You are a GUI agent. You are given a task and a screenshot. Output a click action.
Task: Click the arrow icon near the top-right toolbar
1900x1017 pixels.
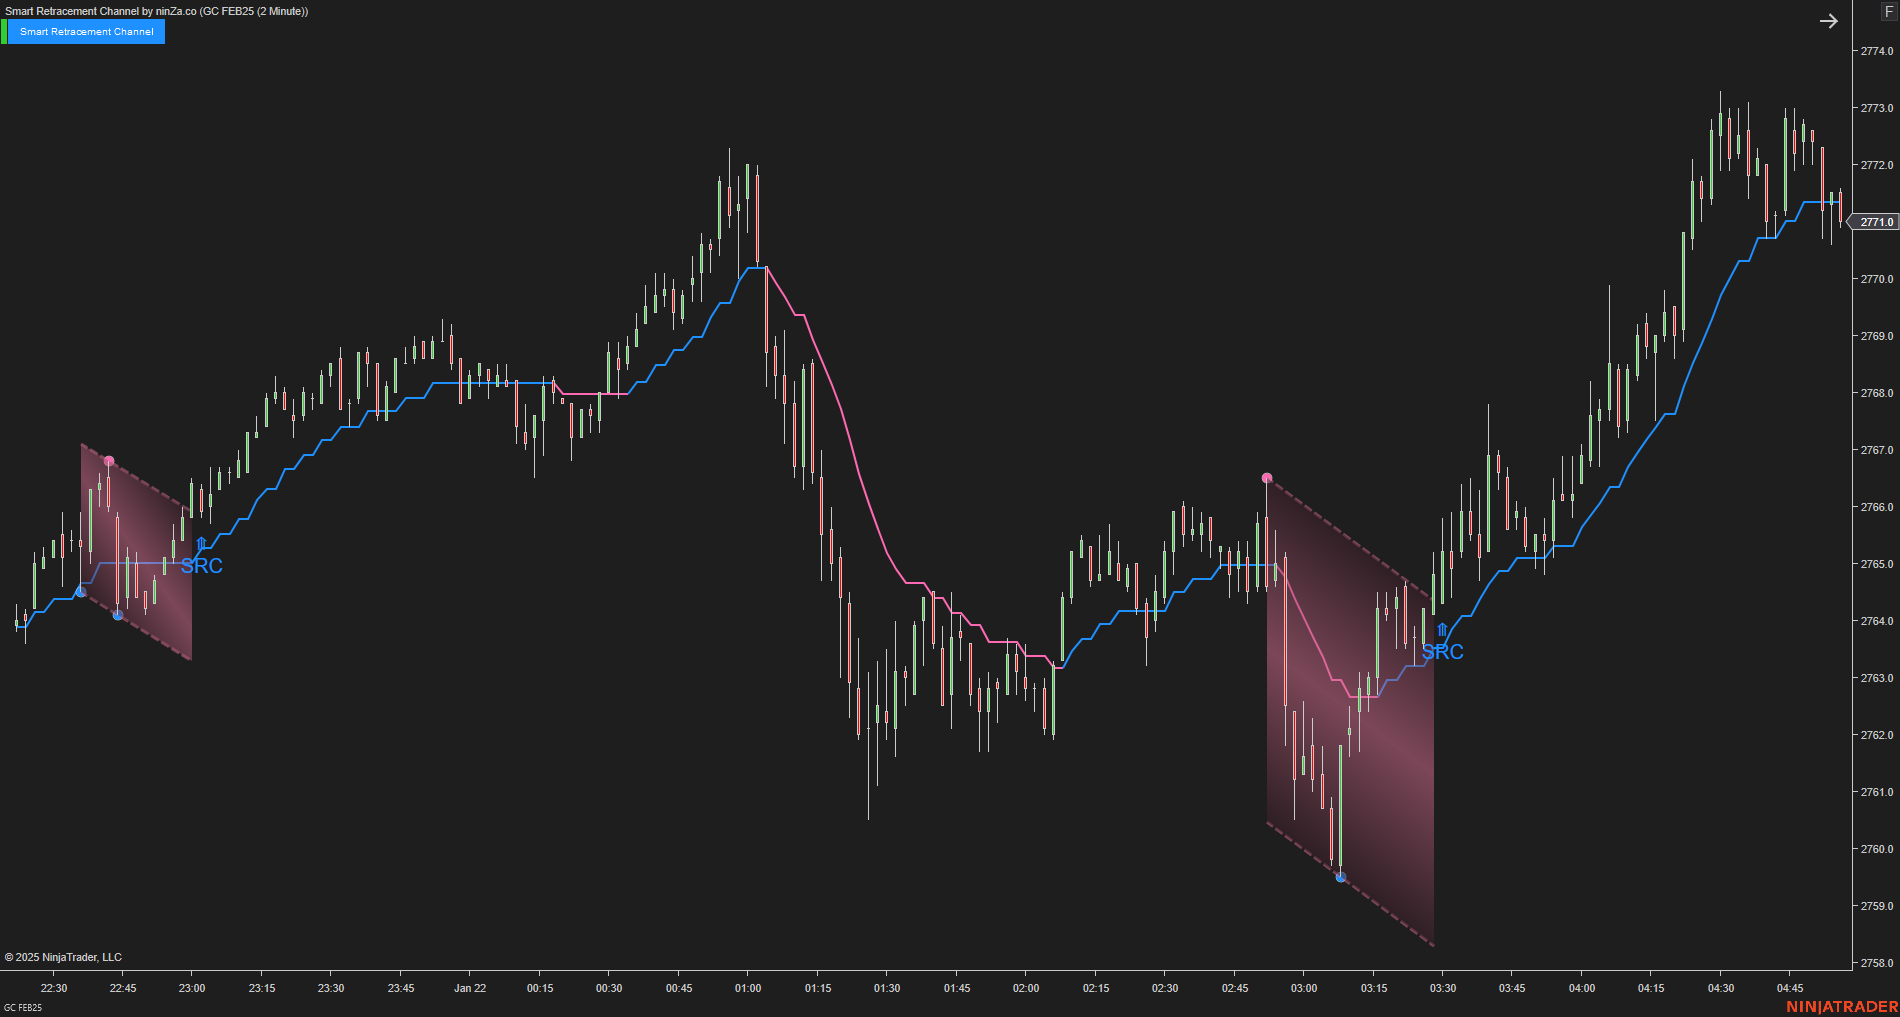[1830, 20]
